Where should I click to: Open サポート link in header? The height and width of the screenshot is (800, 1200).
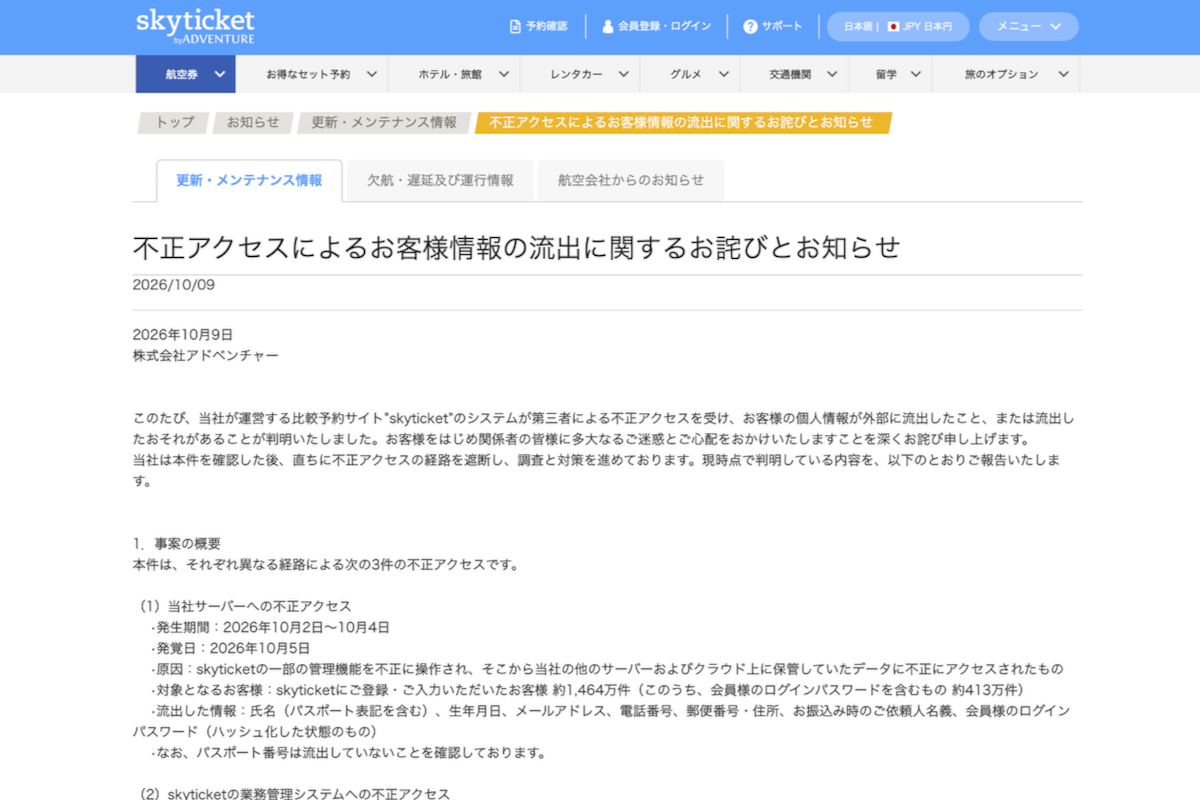pos(773,27)
